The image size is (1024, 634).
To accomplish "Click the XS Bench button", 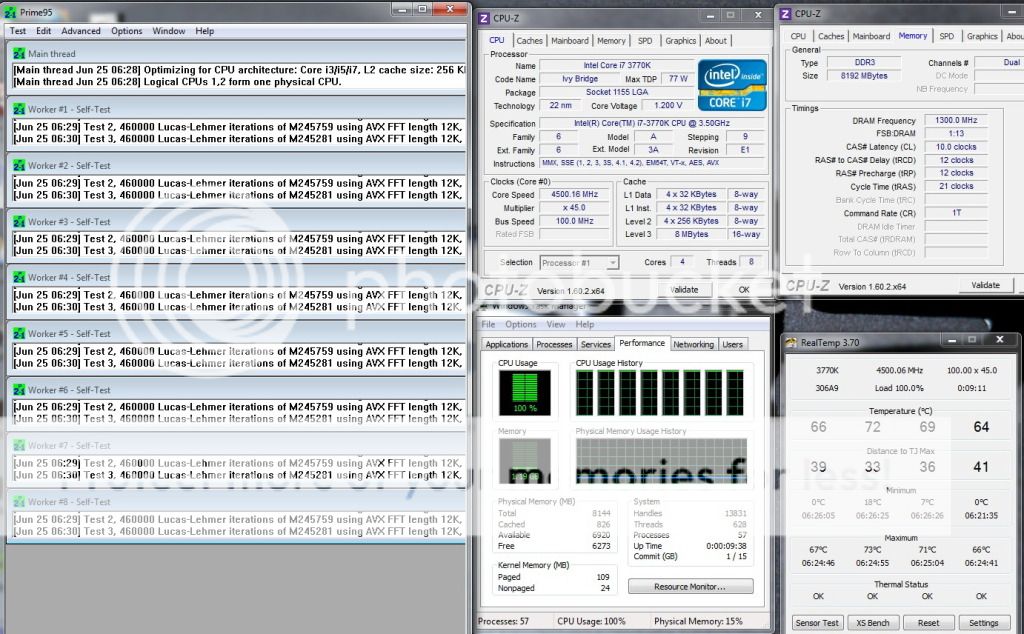I will (873, 623).
